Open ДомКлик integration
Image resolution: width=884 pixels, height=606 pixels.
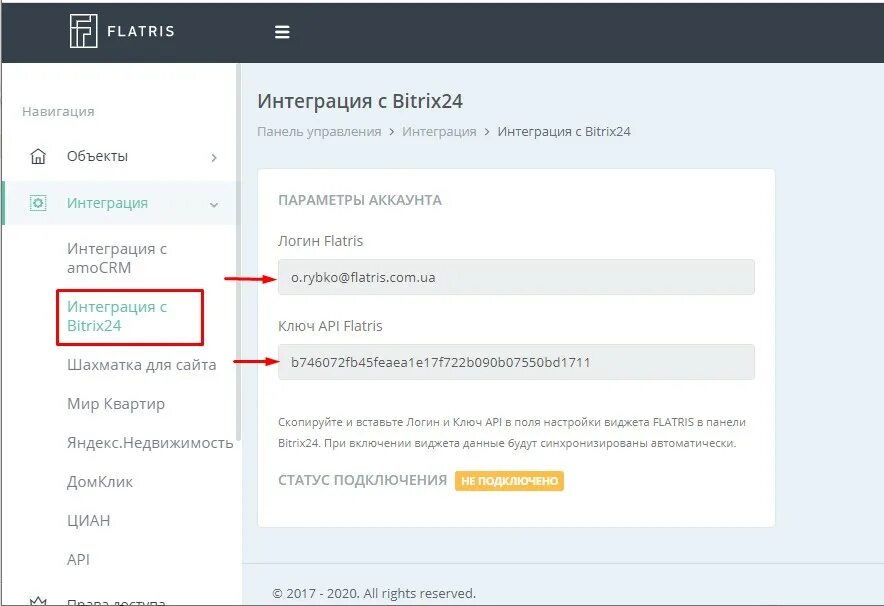click(100, 481)
